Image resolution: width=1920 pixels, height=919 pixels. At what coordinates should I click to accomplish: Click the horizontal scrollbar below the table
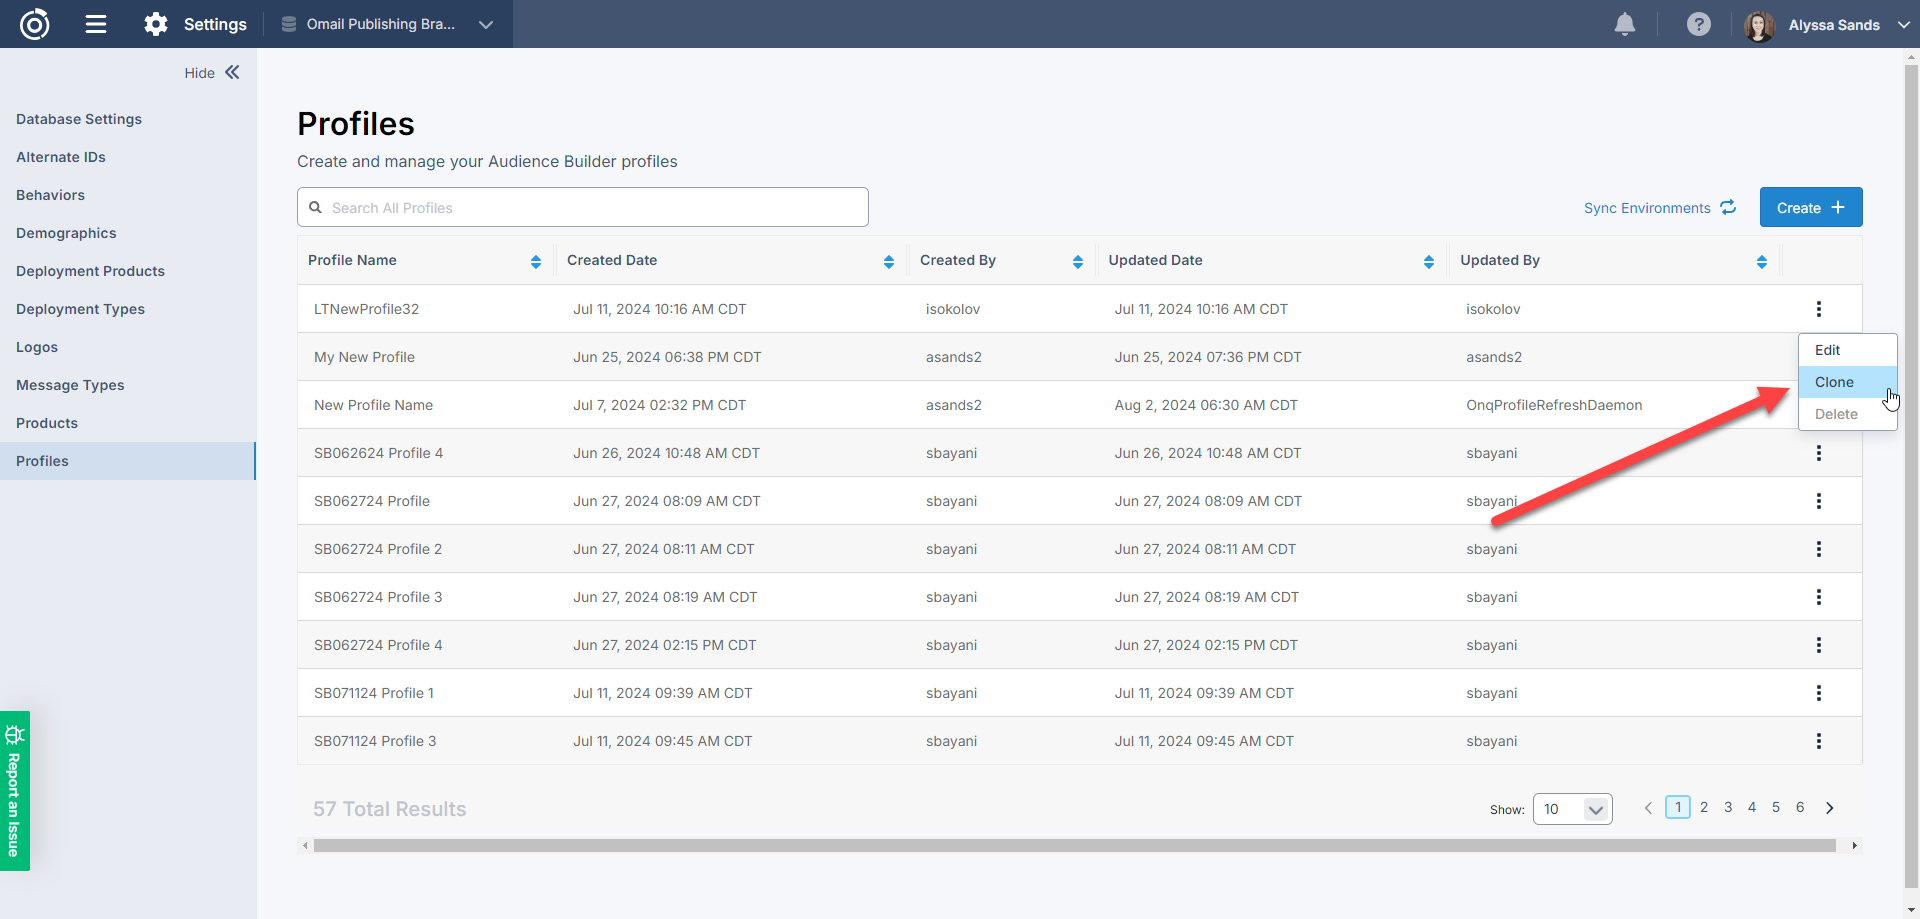tap(1074, 846)
